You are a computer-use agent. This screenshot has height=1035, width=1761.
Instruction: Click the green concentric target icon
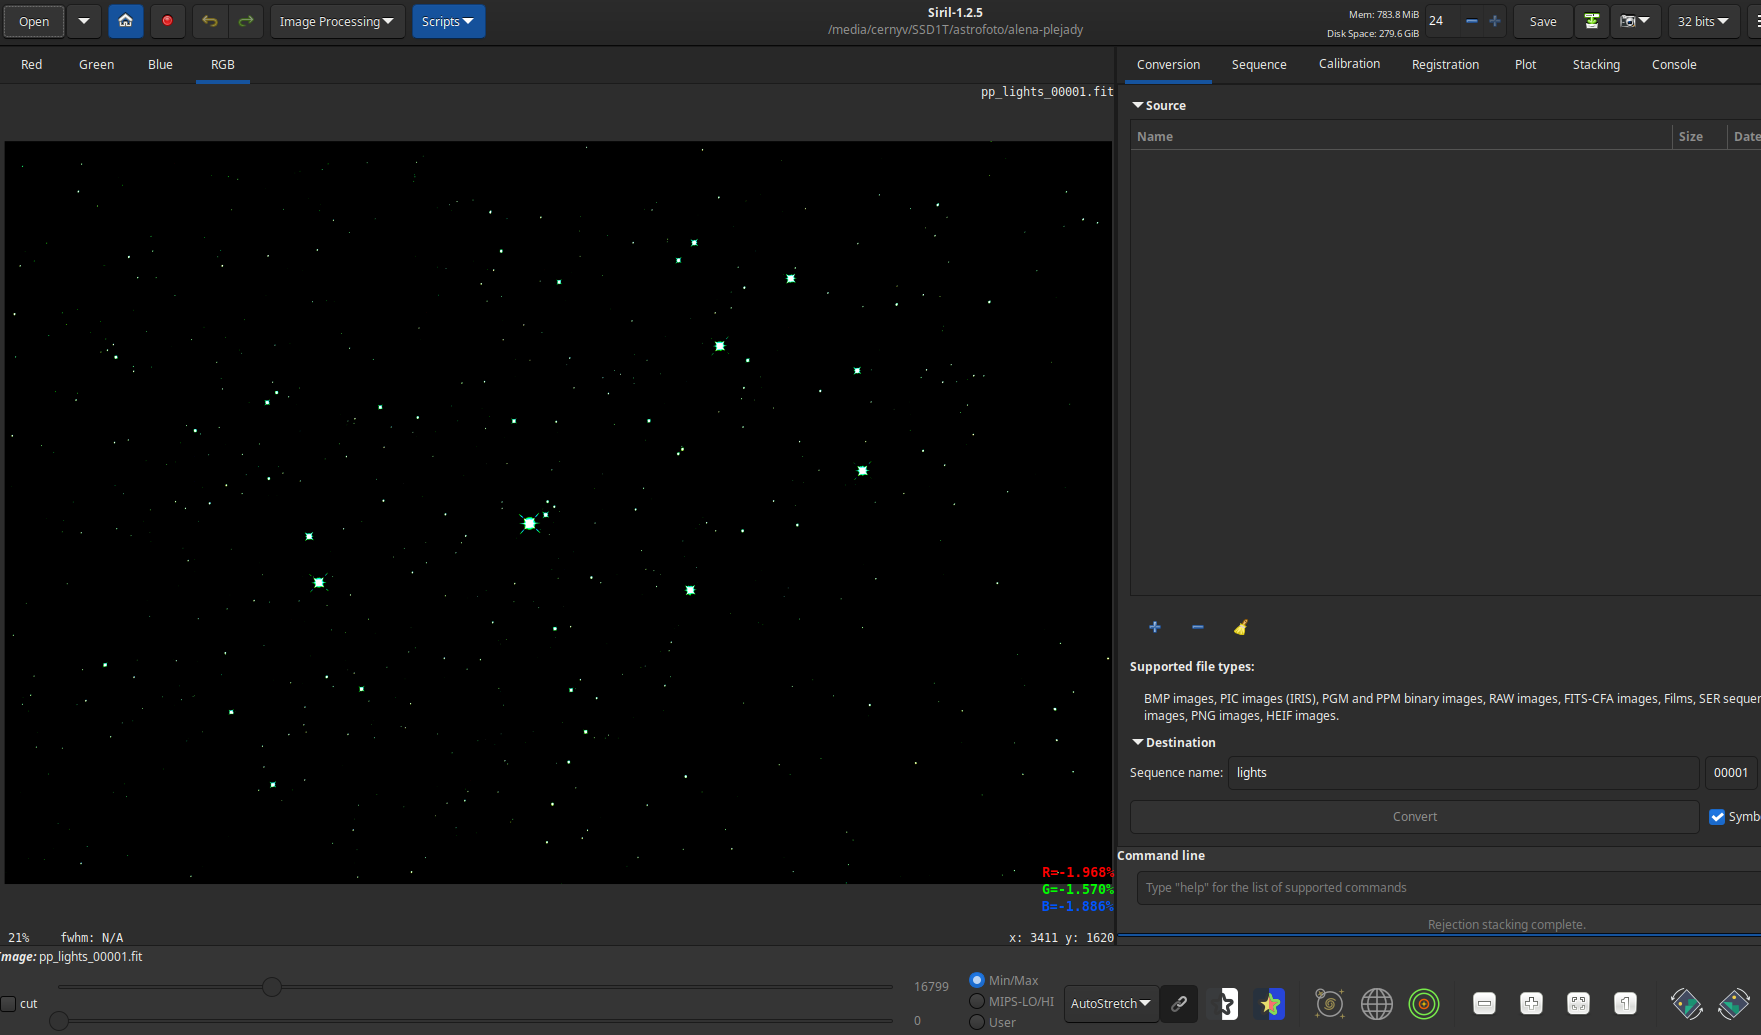click(x=1423, y=1003)
